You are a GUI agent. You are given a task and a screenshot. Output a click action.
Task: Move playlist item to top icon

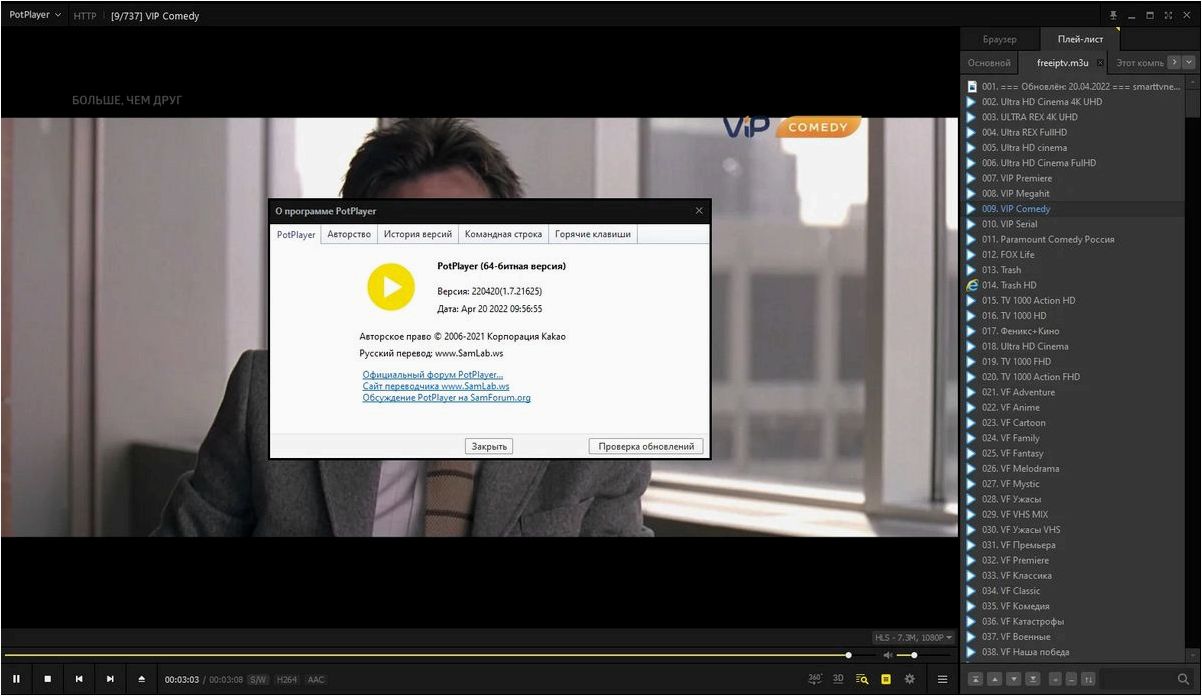[x=975, y=680]
